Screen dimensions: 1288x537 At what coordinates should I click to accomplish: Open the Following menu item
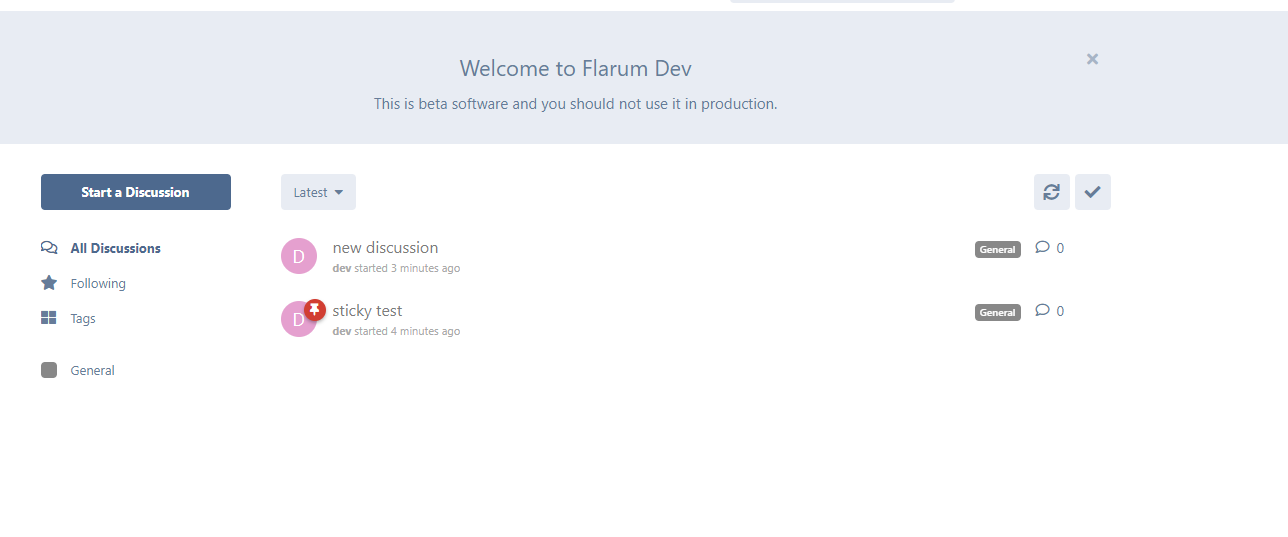pyautogui.click(x=84, y=283)
